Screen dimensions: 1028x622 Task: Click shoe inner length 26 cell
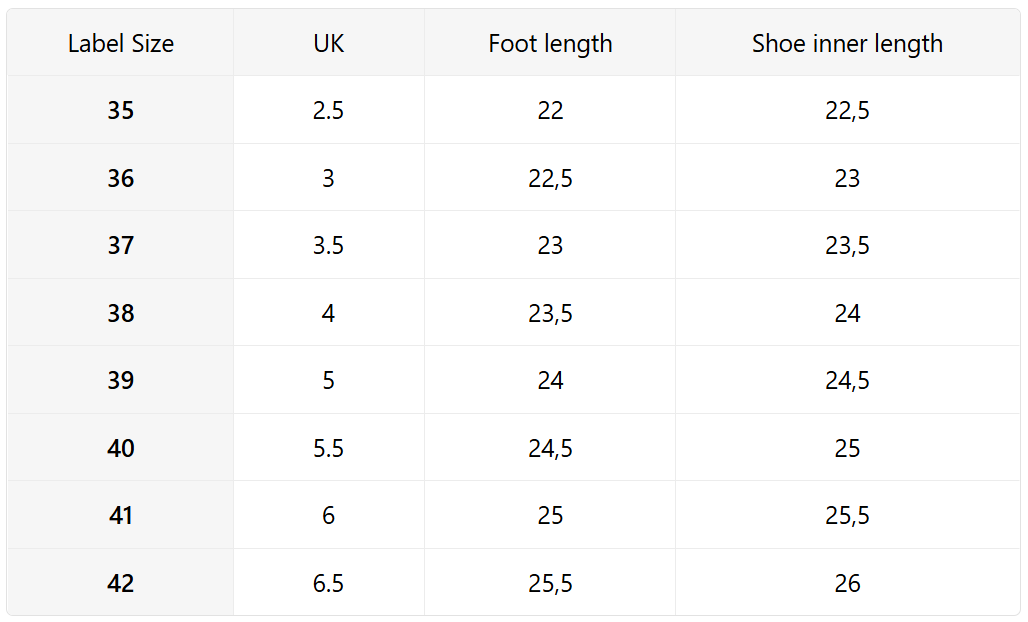coord(847,583)
